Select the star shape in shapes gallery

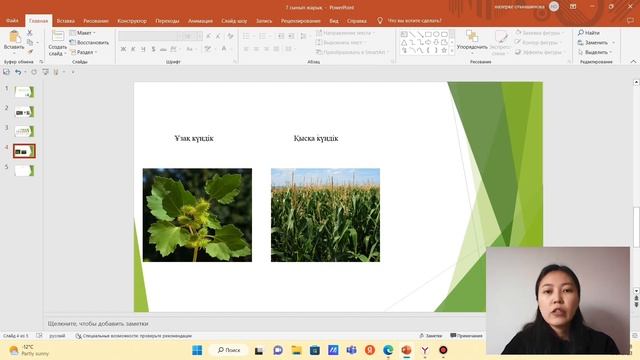(444, 50)
